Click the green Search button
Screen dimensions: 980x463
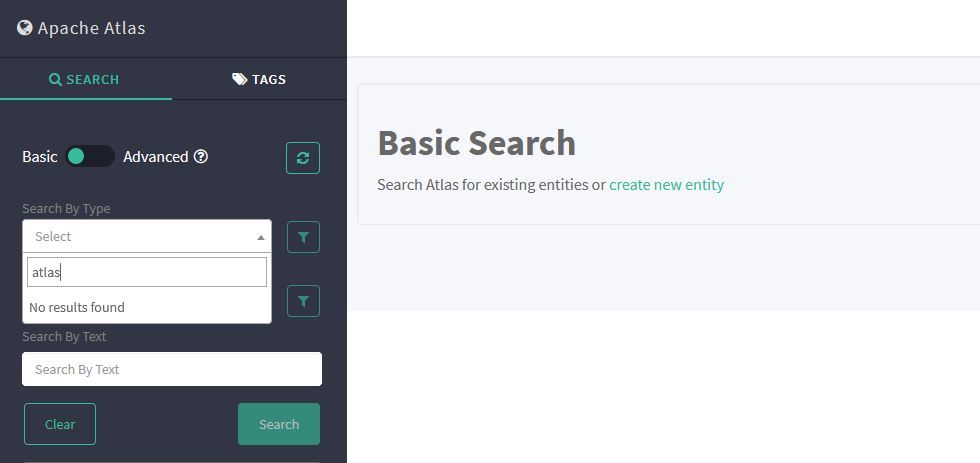click(279, 424)
